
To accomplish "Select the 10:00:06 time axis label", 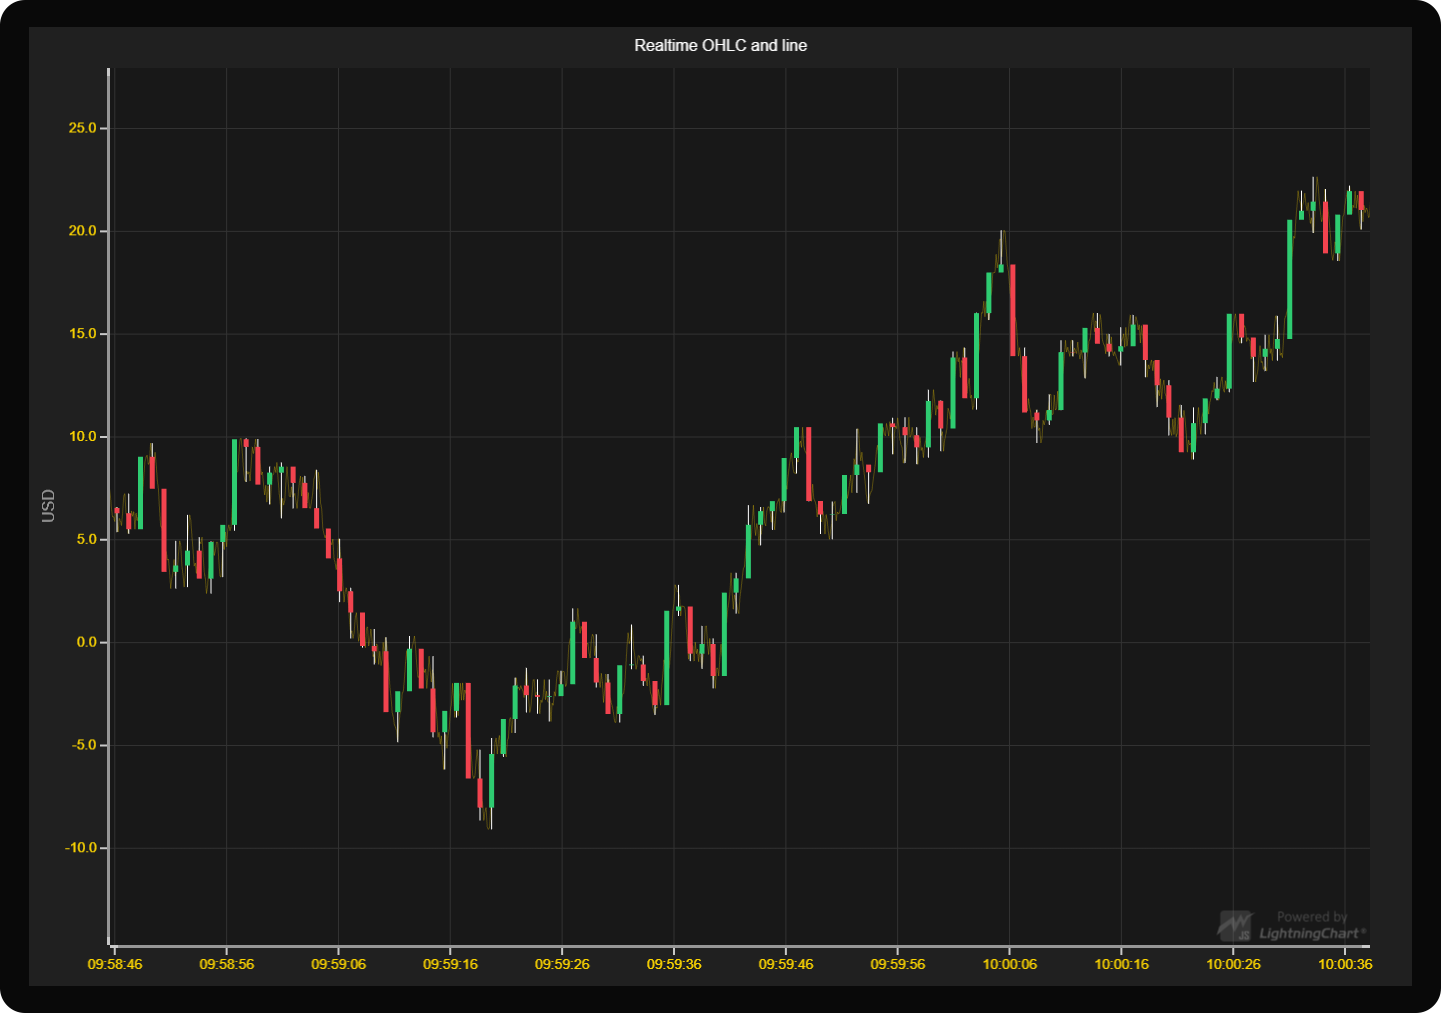I will pyautogui.click(x=1010, y=965).
